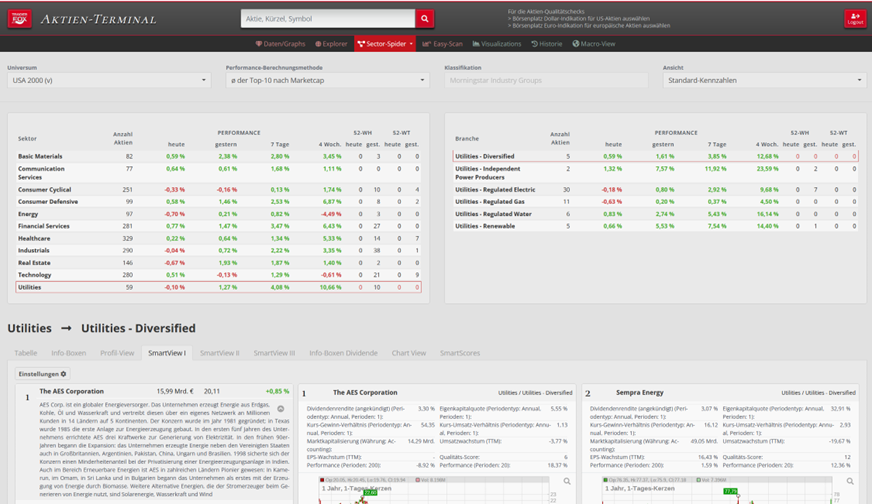Click the Logout icon button

(854, 18)
